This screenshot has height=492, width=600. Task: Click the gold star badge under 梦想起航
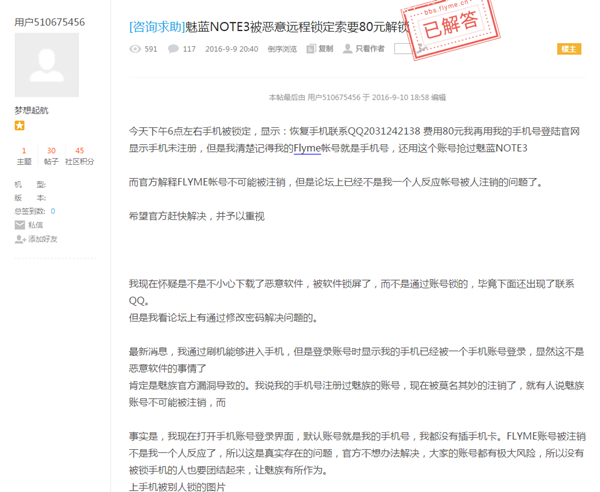(x=20, y=125)
